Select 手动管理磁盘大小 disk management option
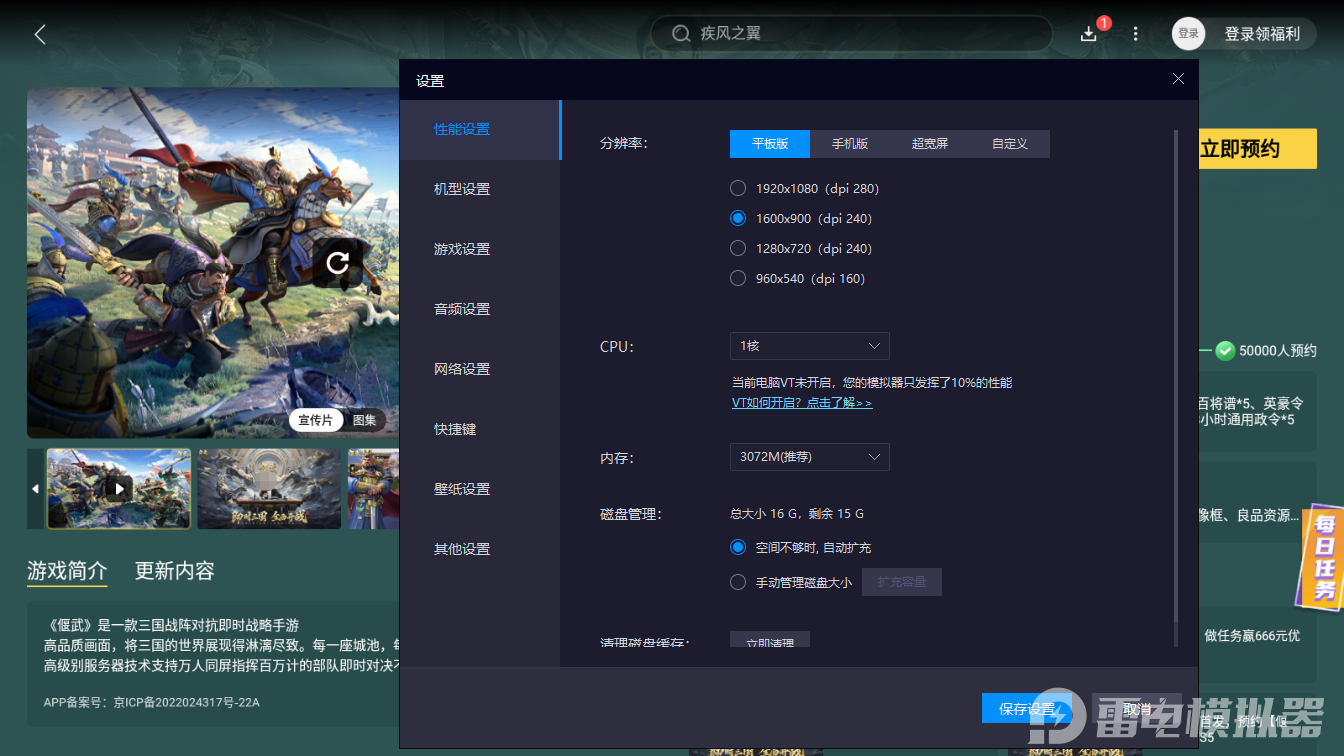The height and width of the screenshot is (756, 1344). (x=738, y=581)
